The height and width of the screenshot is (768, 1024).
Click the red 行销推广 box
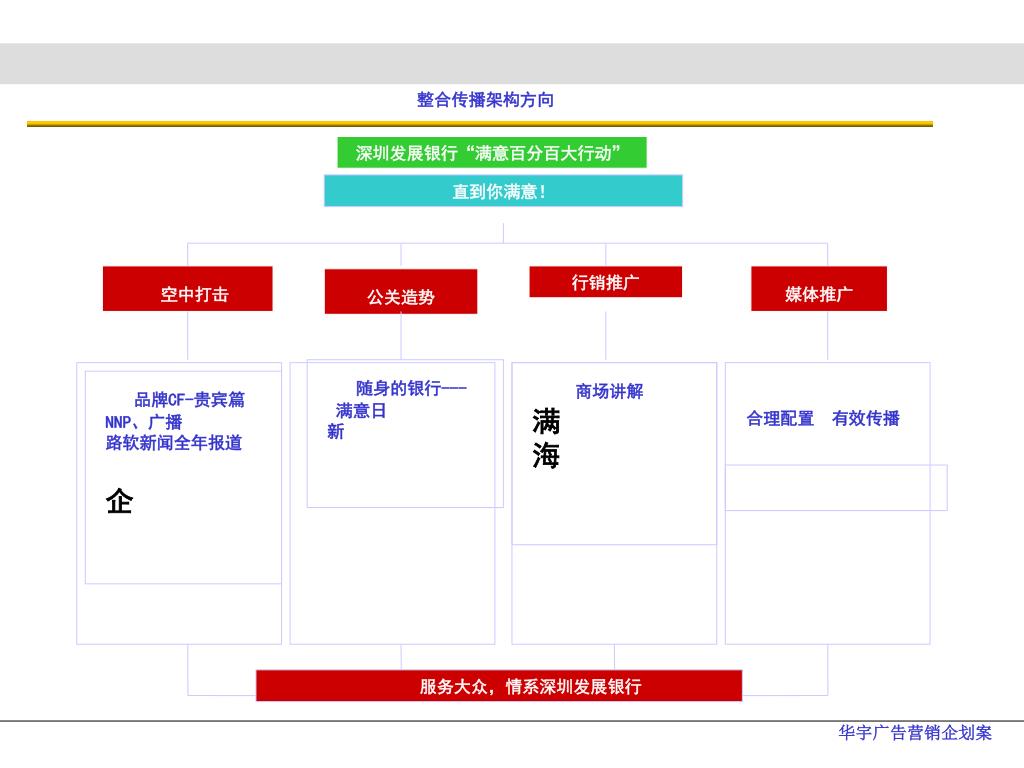pos(605,281)
